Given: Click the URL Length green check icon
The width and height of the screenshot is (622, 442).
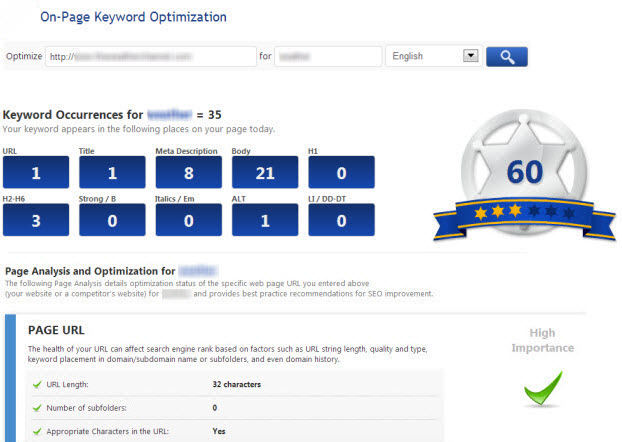Looking at the screenshot, I should pos(37,382).
